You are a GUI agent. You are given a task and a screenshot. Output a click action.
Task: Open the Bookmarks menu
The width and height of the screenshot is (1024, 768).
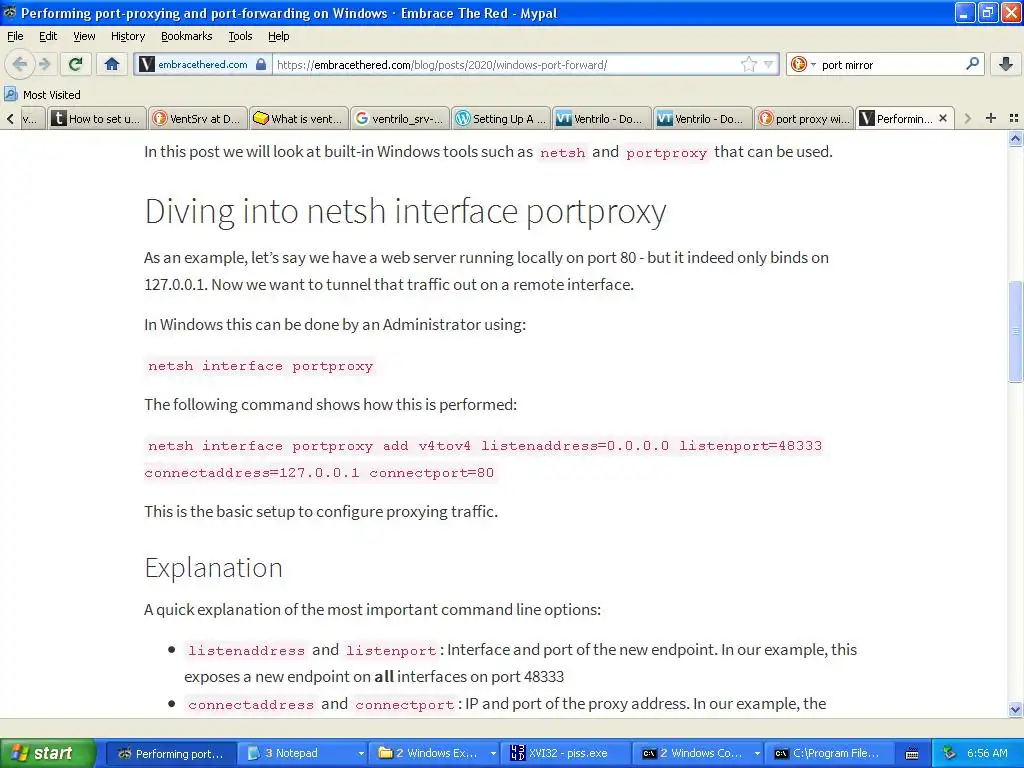pos(186,36)
